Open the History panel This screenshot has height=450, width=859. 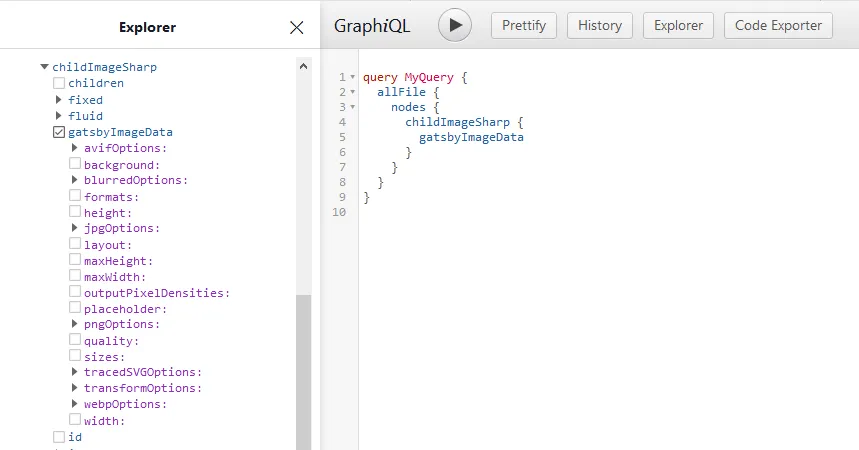(600, 25)
